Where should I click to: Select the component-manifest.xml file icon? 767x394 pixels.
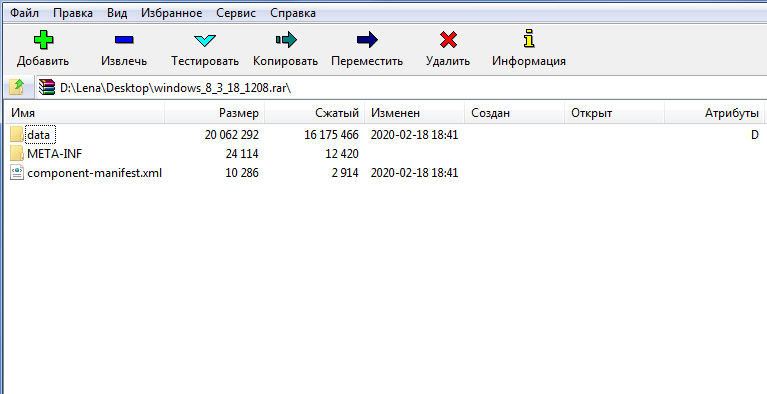pos(17,173)
